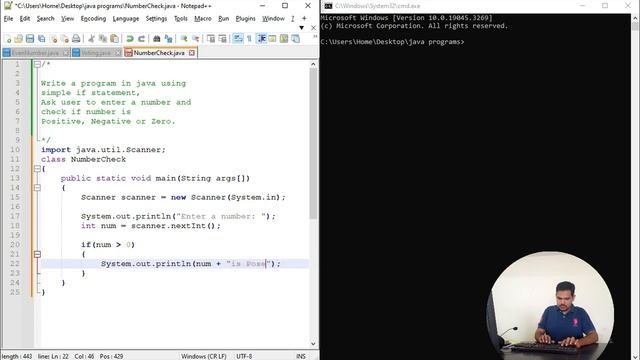The image size is (640, 360).
Task: Switch to the first document tab
Action: [36, 53]
